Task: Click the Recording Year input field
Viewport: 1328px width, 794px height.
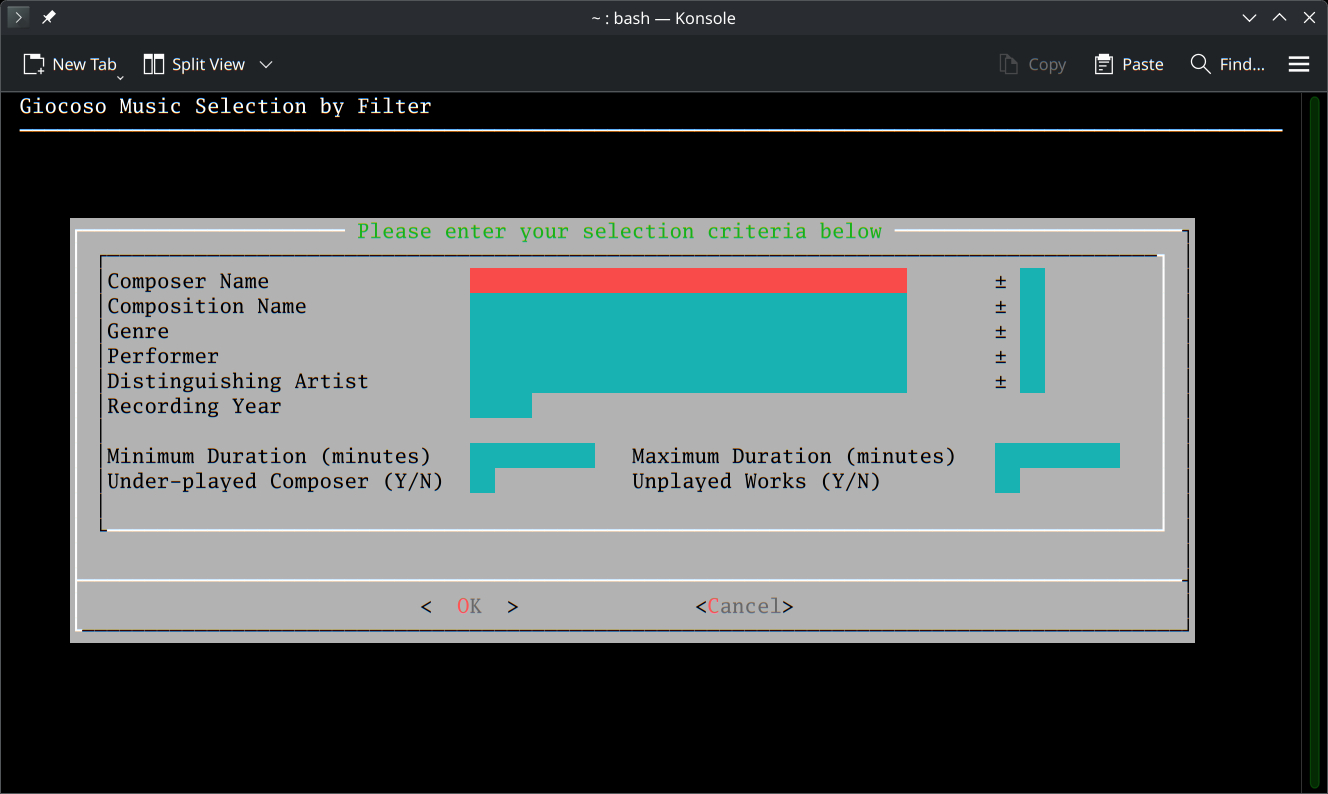Action: pos(500,406)
